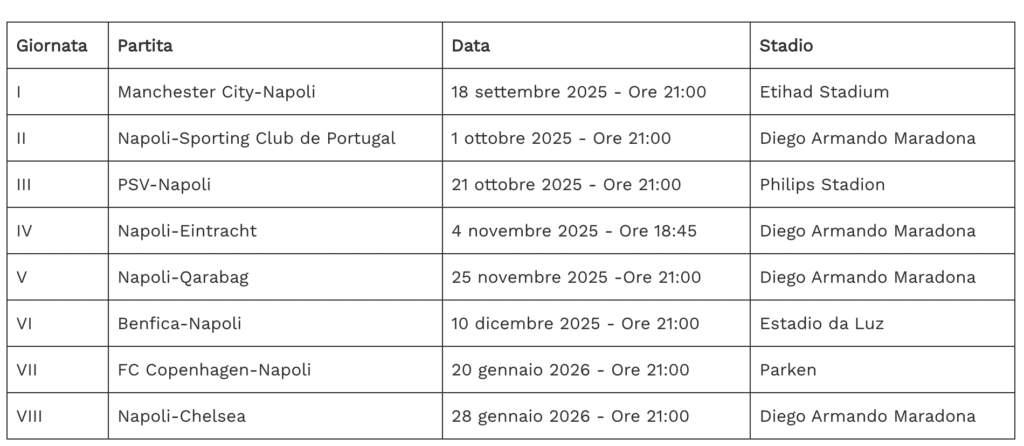Click the 10 dicembre 2025 date cell
Screen dimensions: 1024x446
point(576,323)
